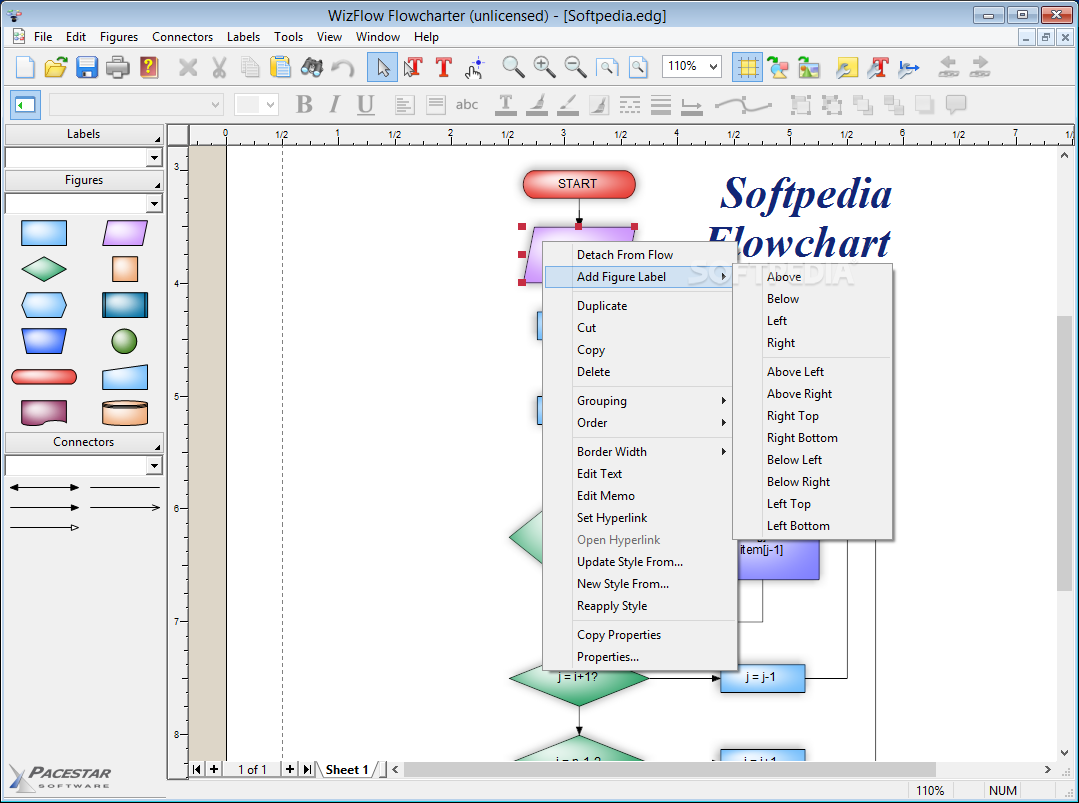Toggle Italic text formatting
The image size is (1079, 803).
pos(334,105)
